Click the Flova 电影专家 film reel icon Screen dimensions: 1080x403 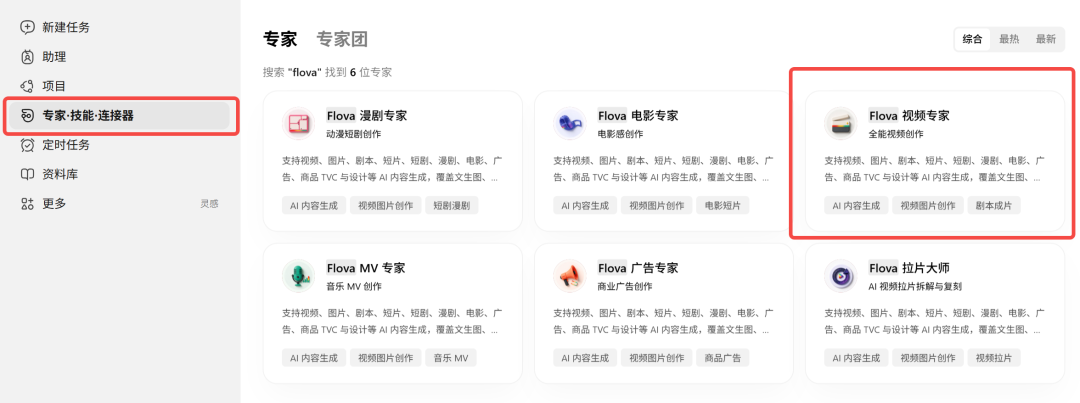[x=570, y=123]
